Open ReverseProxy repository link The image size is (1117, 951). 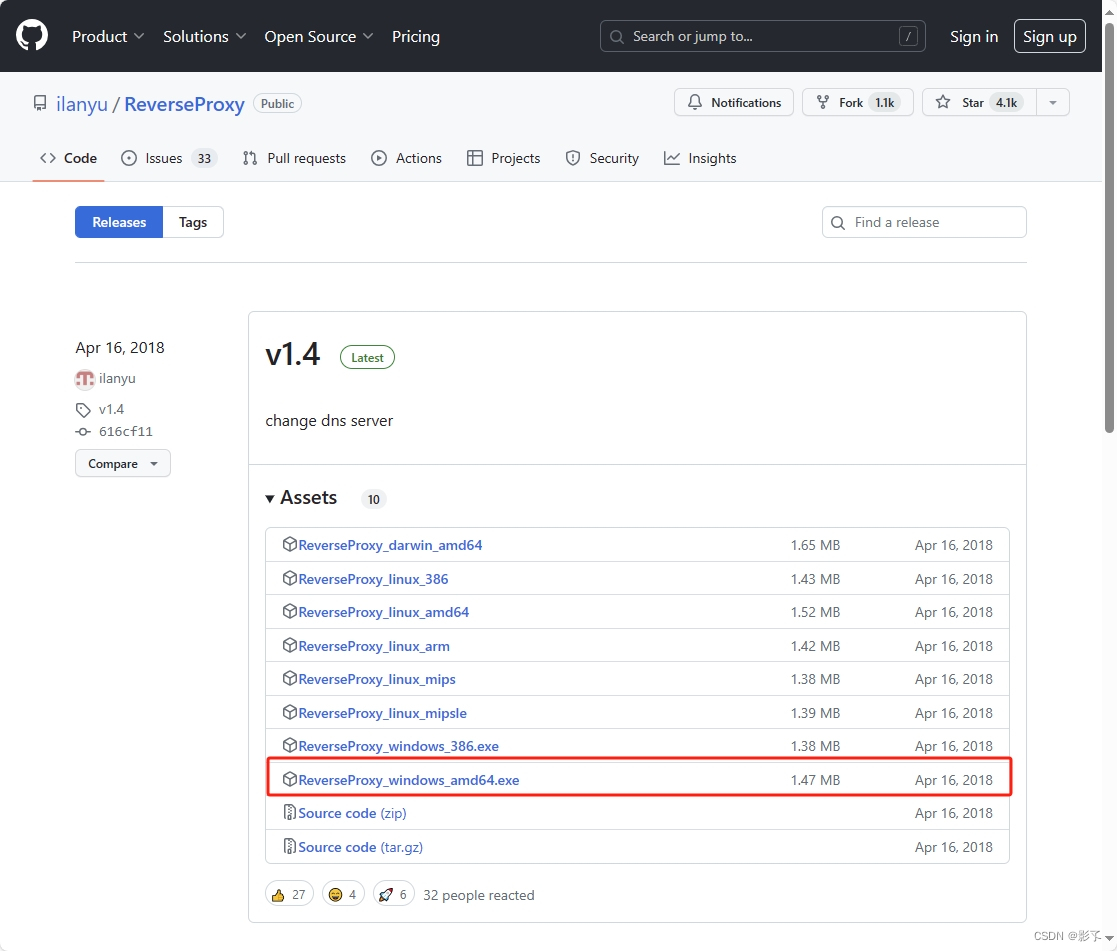(x=185, y=104)
